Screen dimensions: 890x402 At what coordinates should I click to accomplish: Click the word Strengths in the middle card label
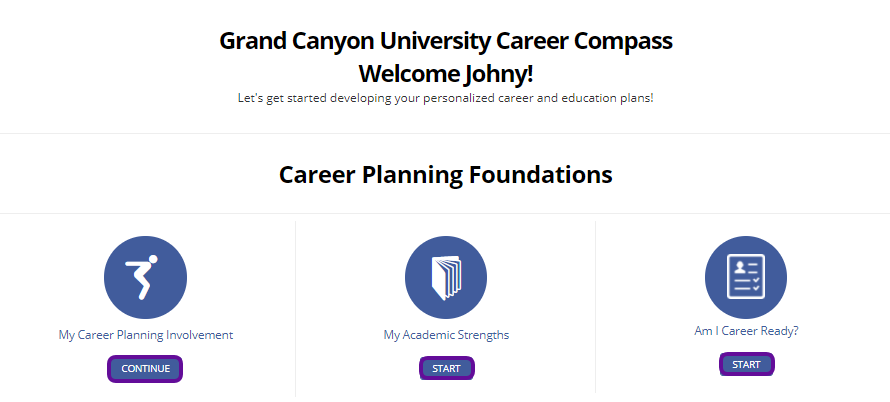(x=483, y=335)
